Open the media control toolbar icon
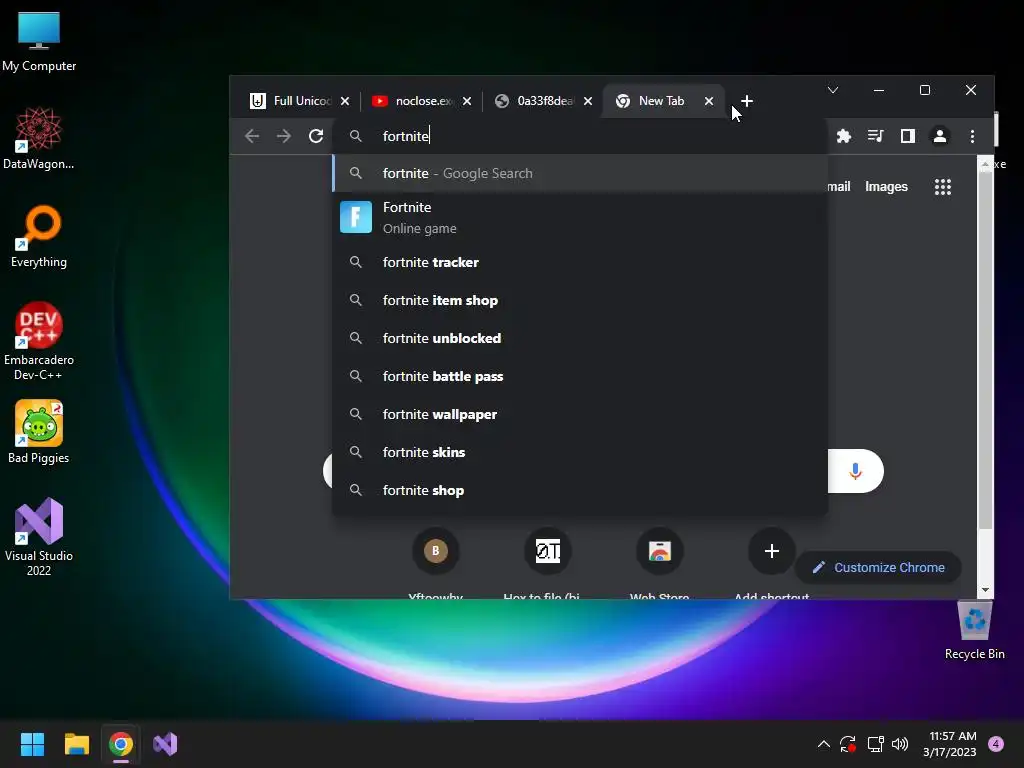The height and width of the screenshot is (768, 1024). point(875,136)
